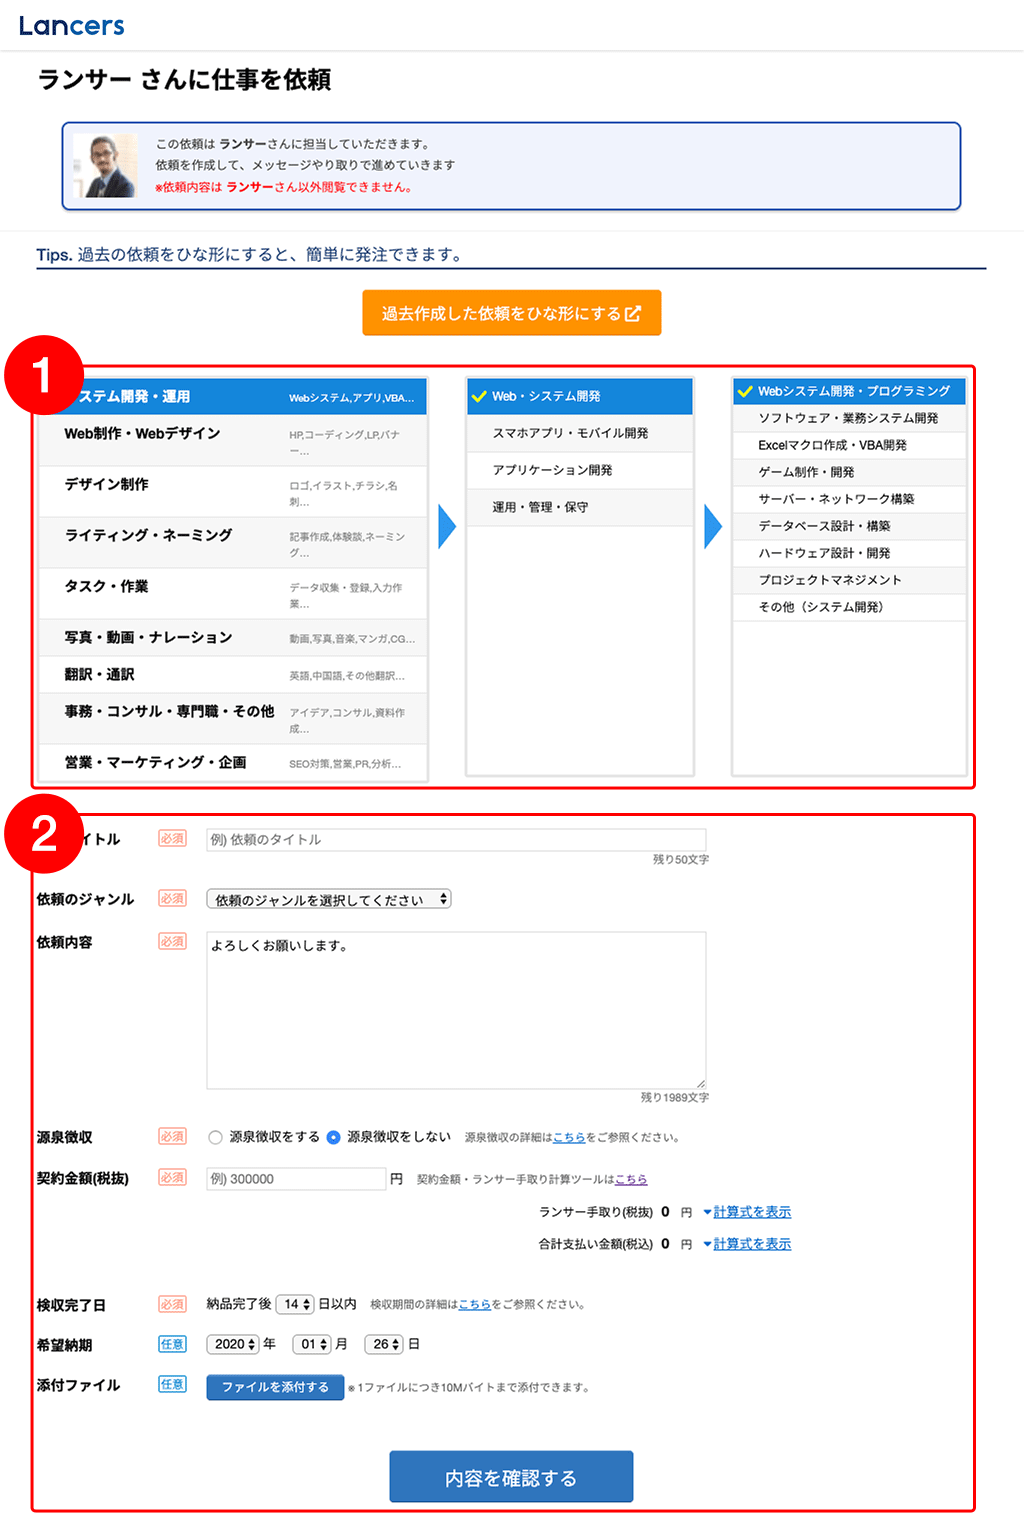Click 内容を確認する button
This screenshot has height=1535, width=1024.
[x=511, y=1477]
